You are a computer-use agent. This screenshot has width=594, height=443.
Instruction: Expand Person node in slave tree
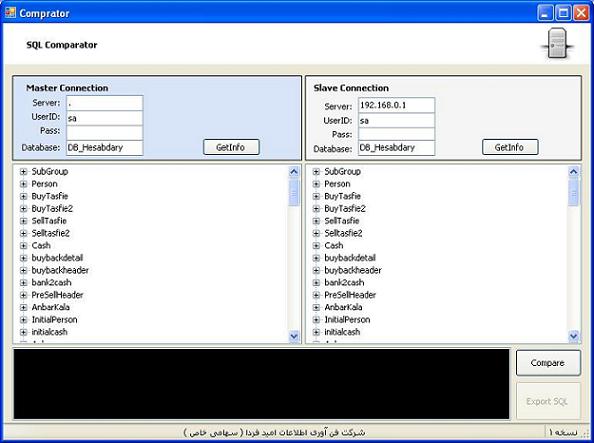click(316, 184)
